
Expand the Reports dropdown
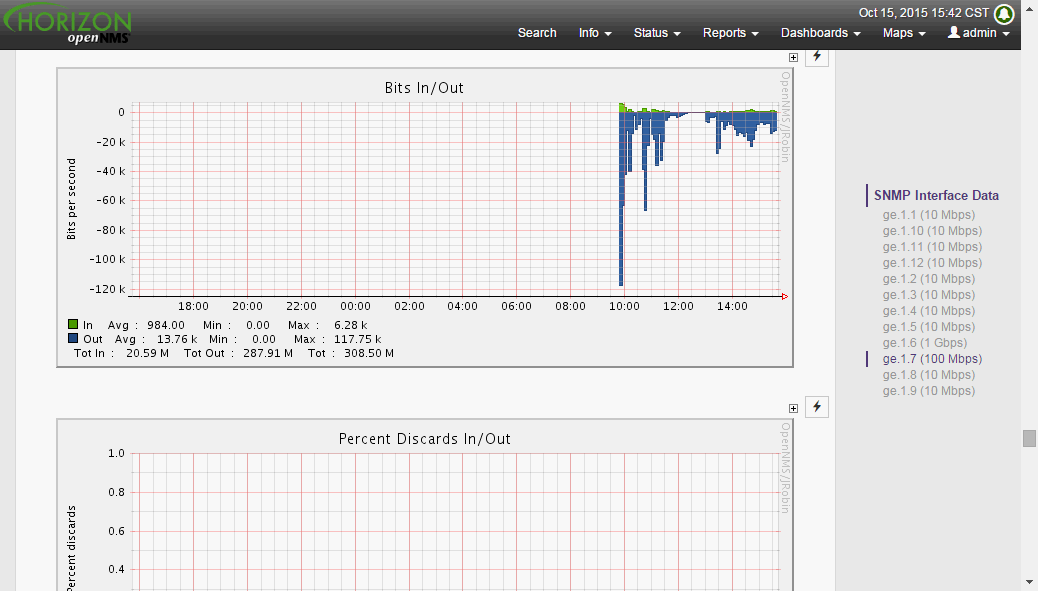click(730, 33)
